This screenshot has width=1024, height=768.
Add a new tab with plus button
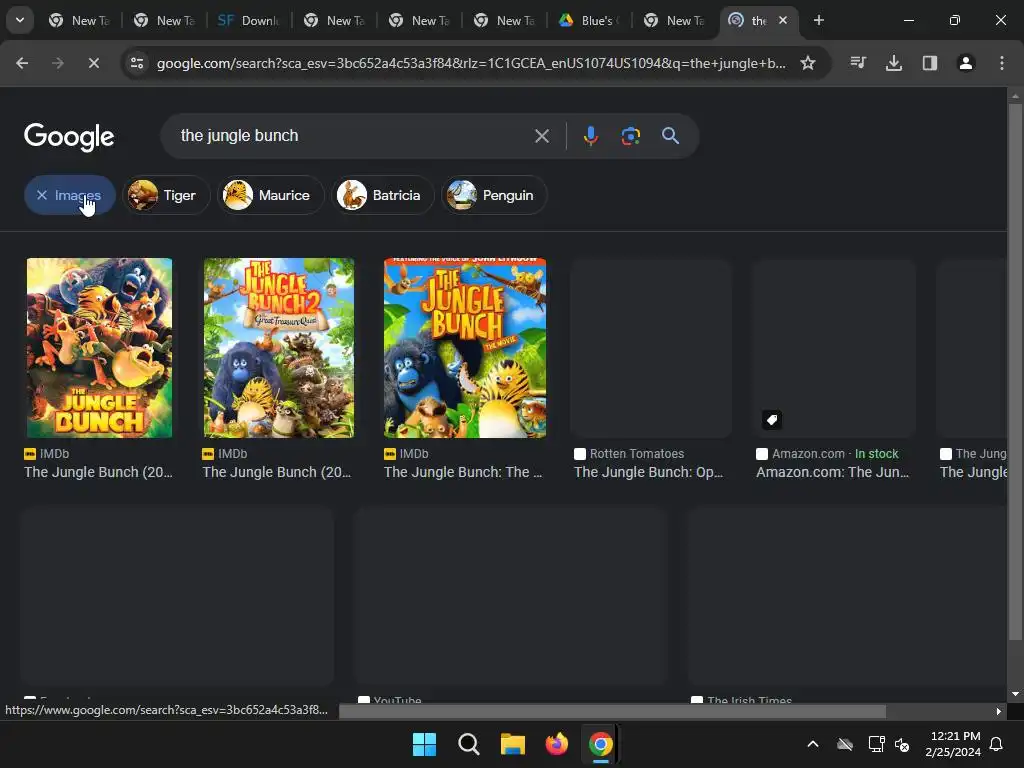coord(818,20)
